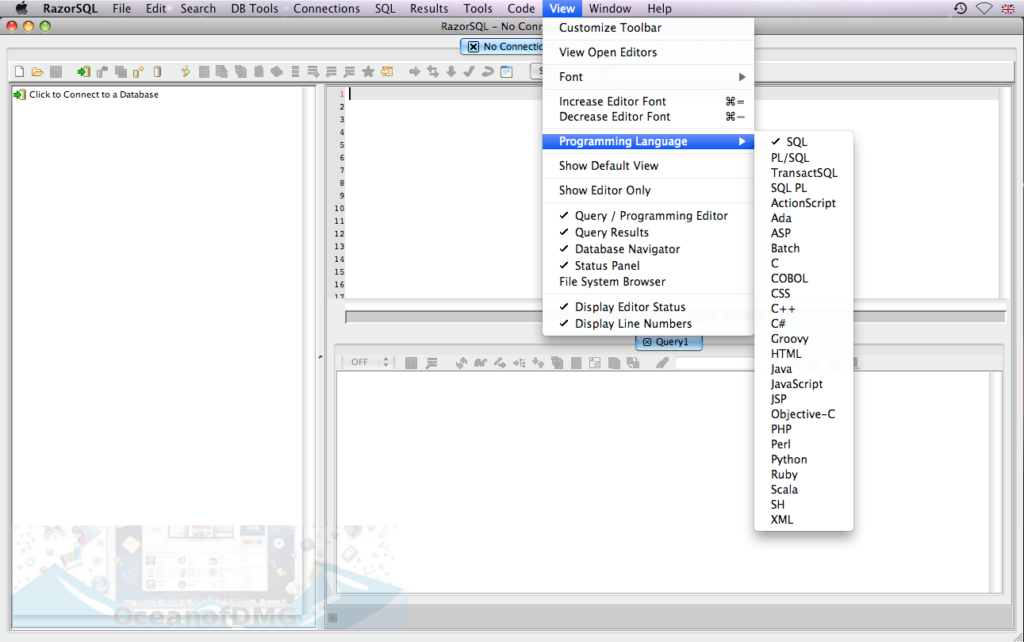Open the Apple menu
This screenshot has height=642, width=1024.
click(22, 8)
